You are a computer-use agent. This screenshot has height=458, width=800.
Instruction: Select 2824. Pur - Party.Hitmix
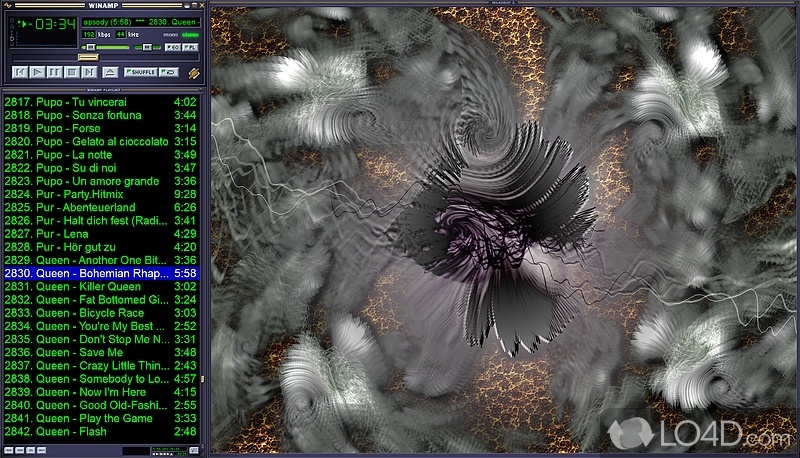[101, 194]
